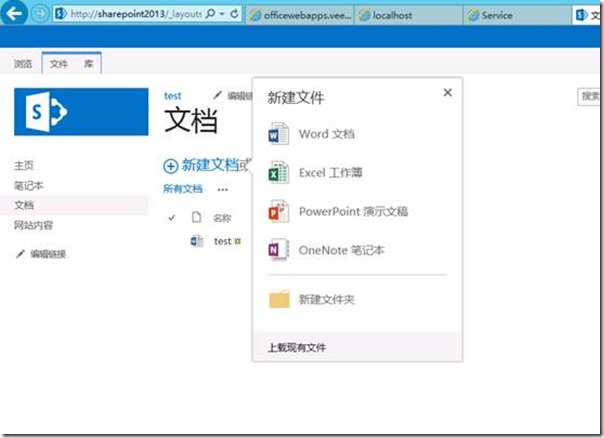
Task: Click the PowerPoint icon in 新建文件 dialog
Action: [279, 211]
